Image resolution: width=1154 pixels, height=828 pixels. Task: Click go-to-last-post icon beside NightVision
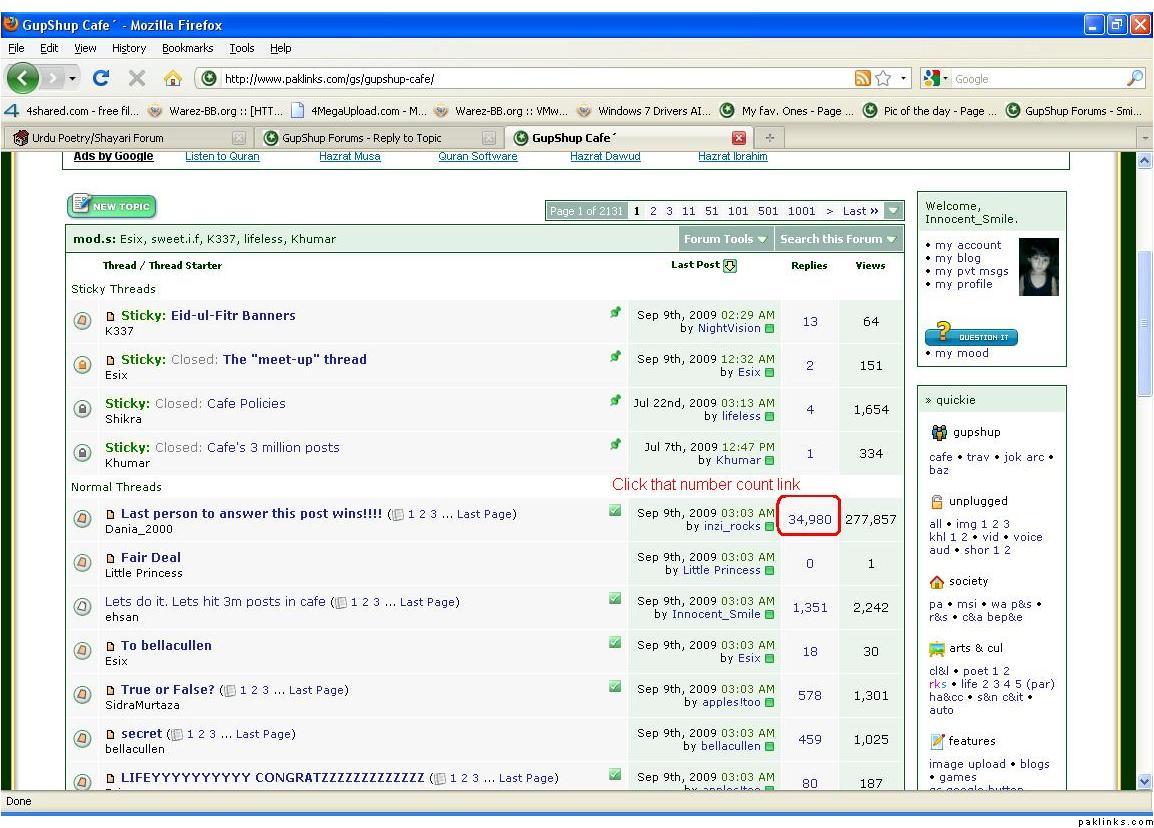click(x=770, y=328)
